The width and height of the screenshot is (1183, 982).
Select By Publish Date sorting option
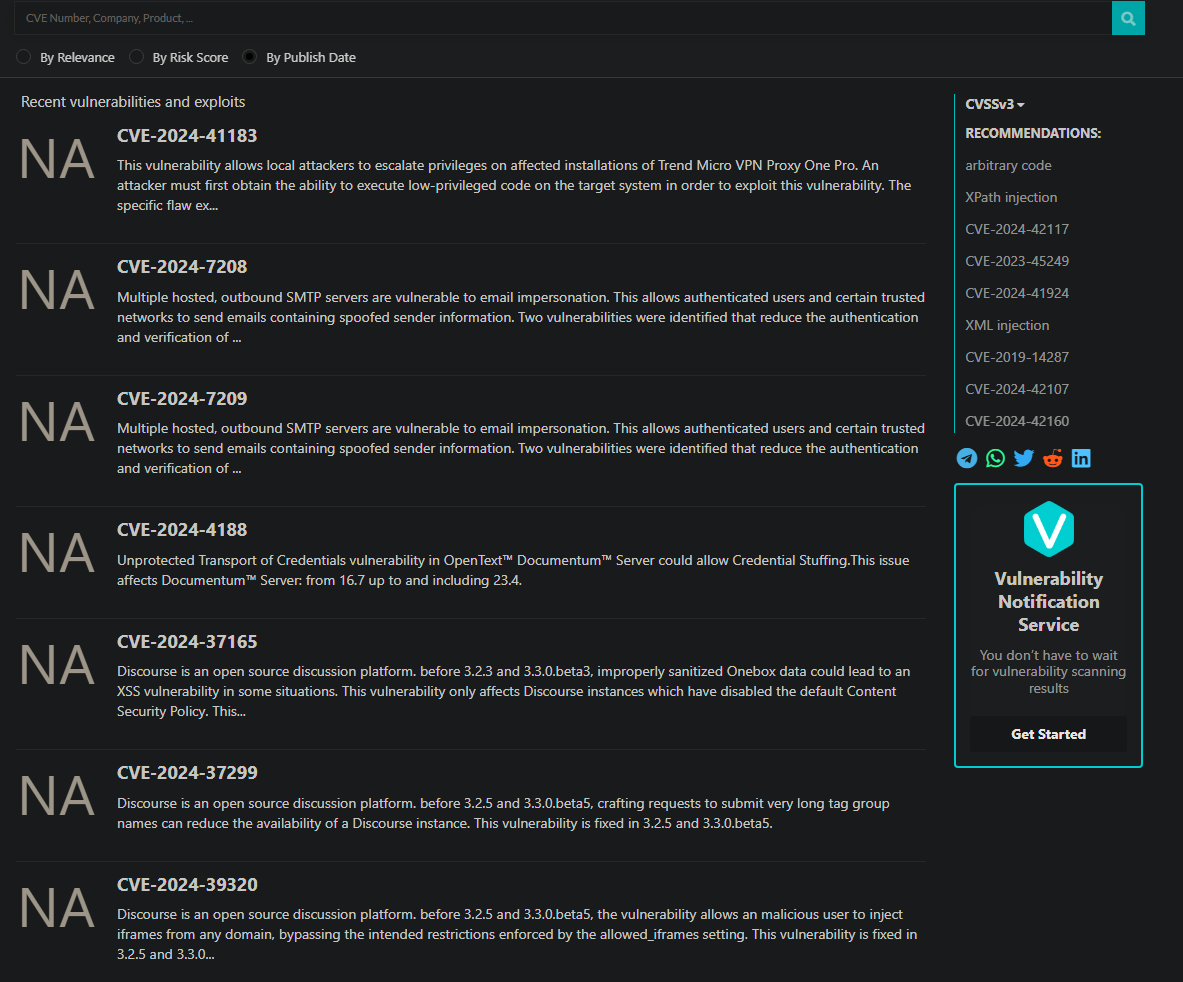point(250,57)
